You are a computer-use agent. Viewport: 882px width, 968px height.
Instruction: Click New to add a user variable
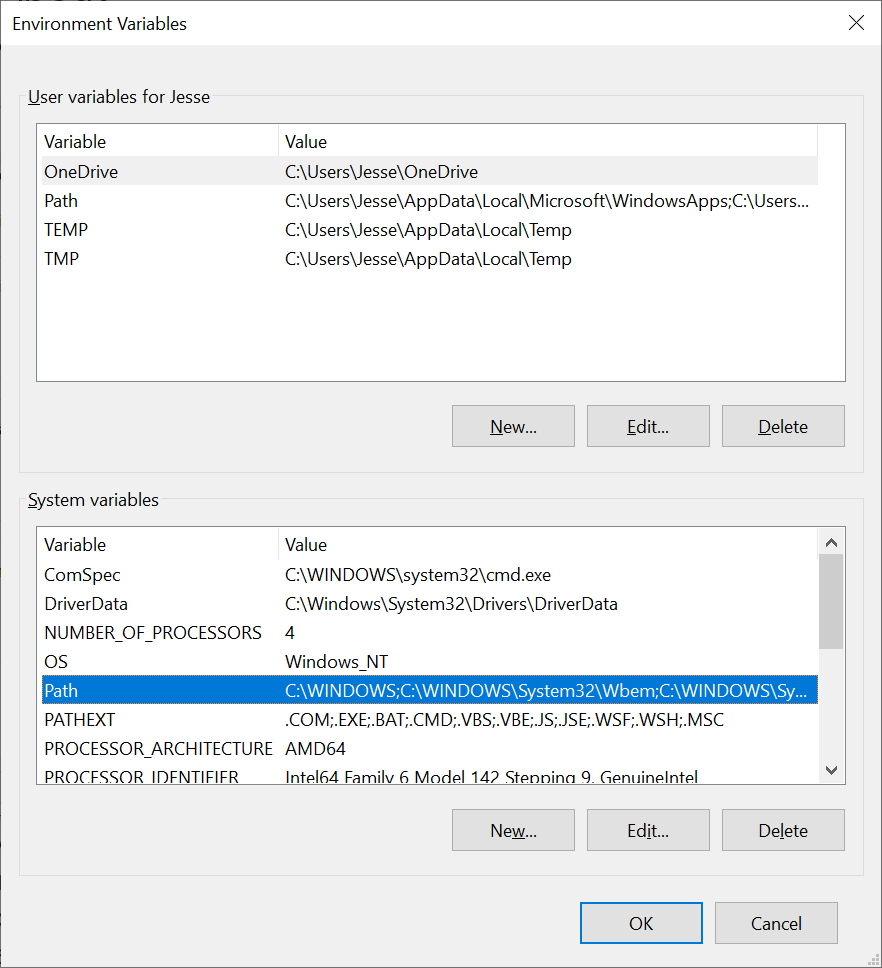point(513,426)
